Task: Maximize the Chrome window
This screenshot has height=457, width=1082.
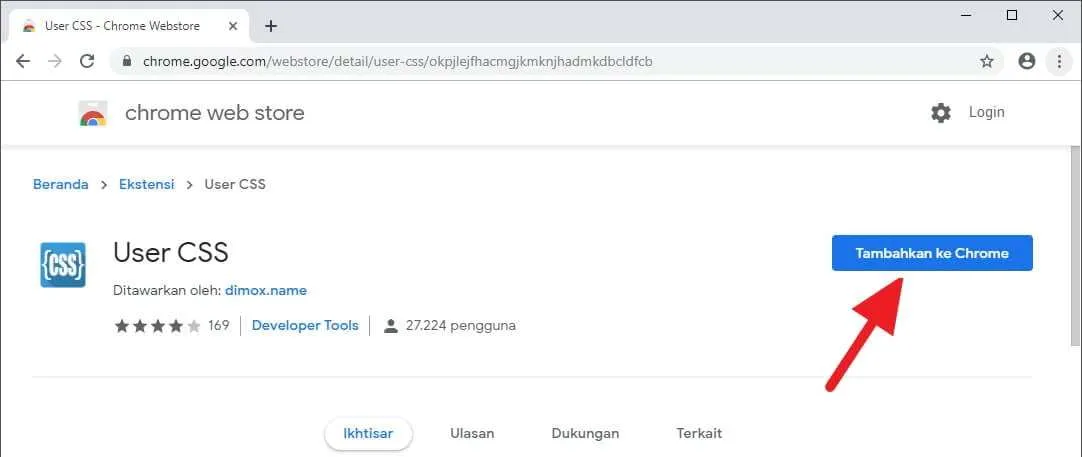Action: click(x=1012, y=15)
